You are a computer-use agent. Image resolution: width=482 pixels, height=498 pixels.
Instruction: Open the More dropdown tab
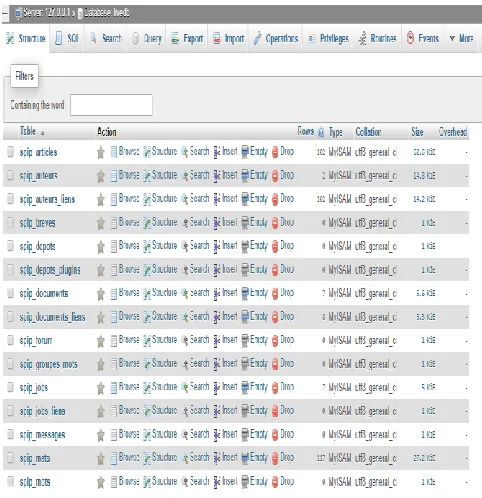click(x=461, y=38)
